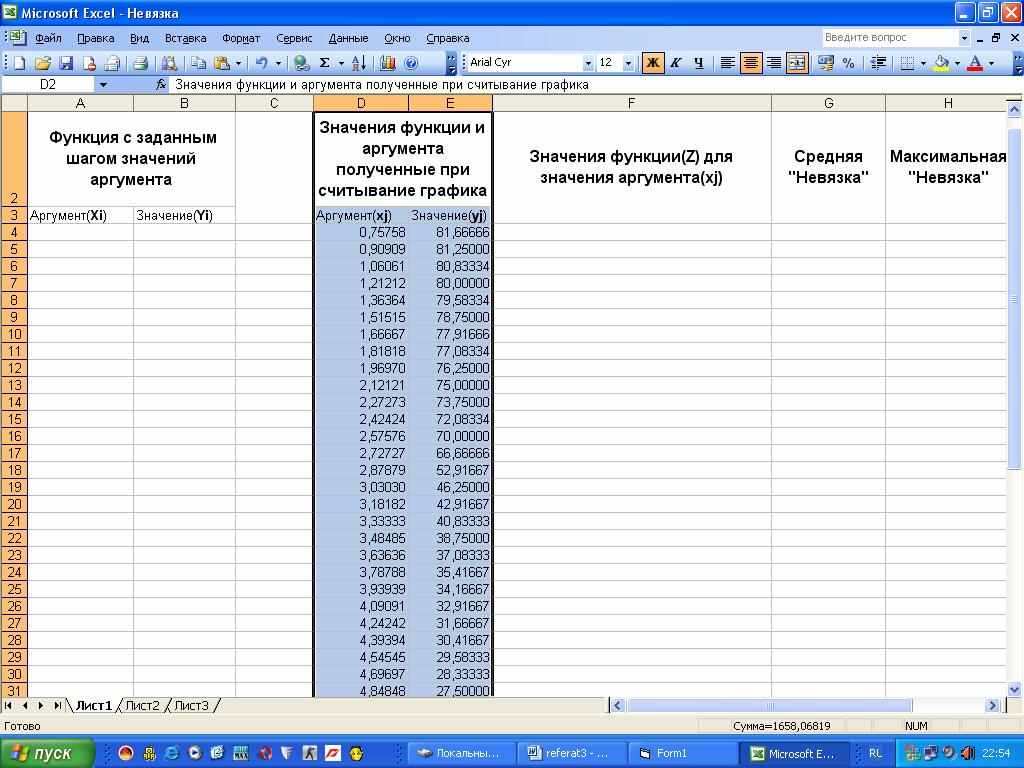Expand the Undo history arrow
Screen dimensions: 1024x768
tap(278, 63)
